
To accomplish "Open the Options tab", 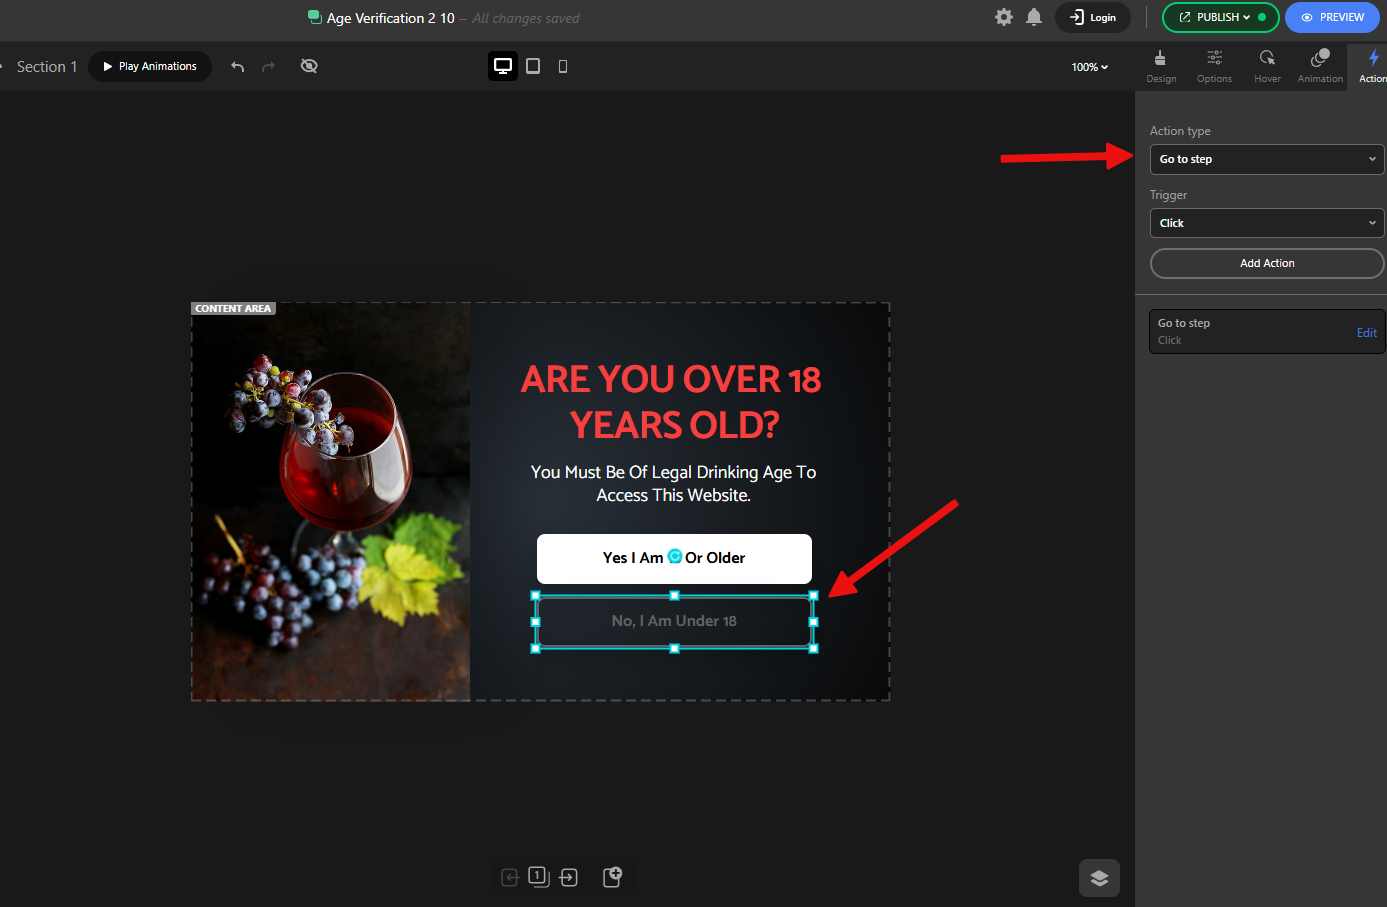I will click(x=1214, y=66).
